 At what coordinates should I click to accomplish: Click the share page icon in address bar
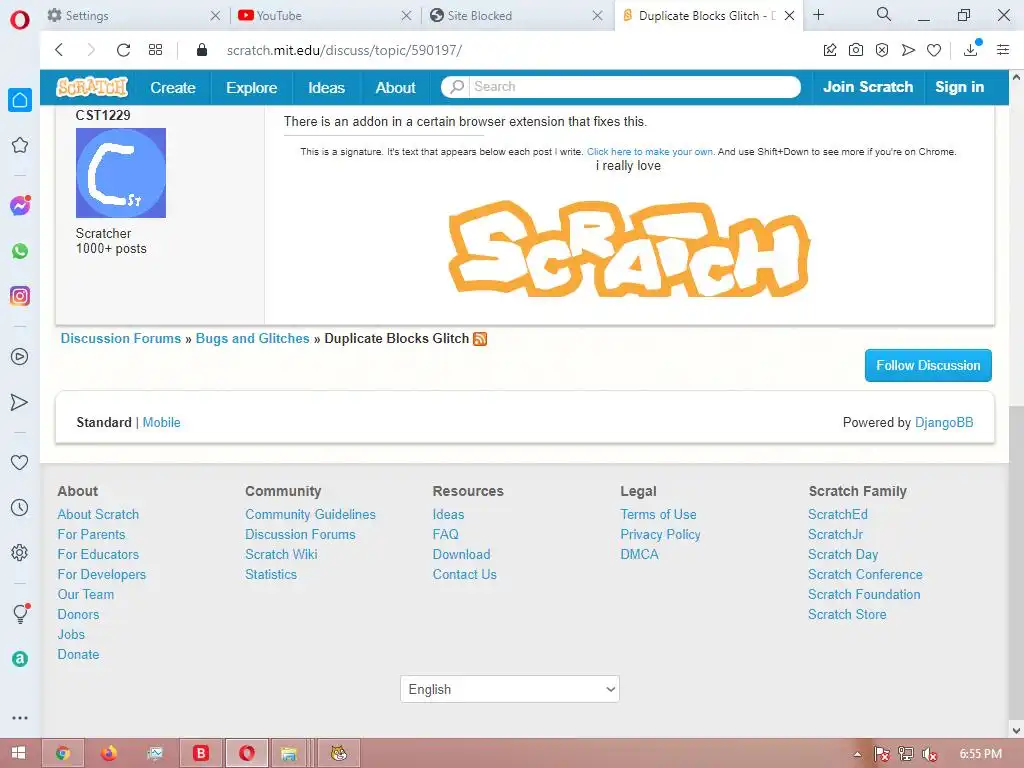pyautogui.click(x=830, y=50)
